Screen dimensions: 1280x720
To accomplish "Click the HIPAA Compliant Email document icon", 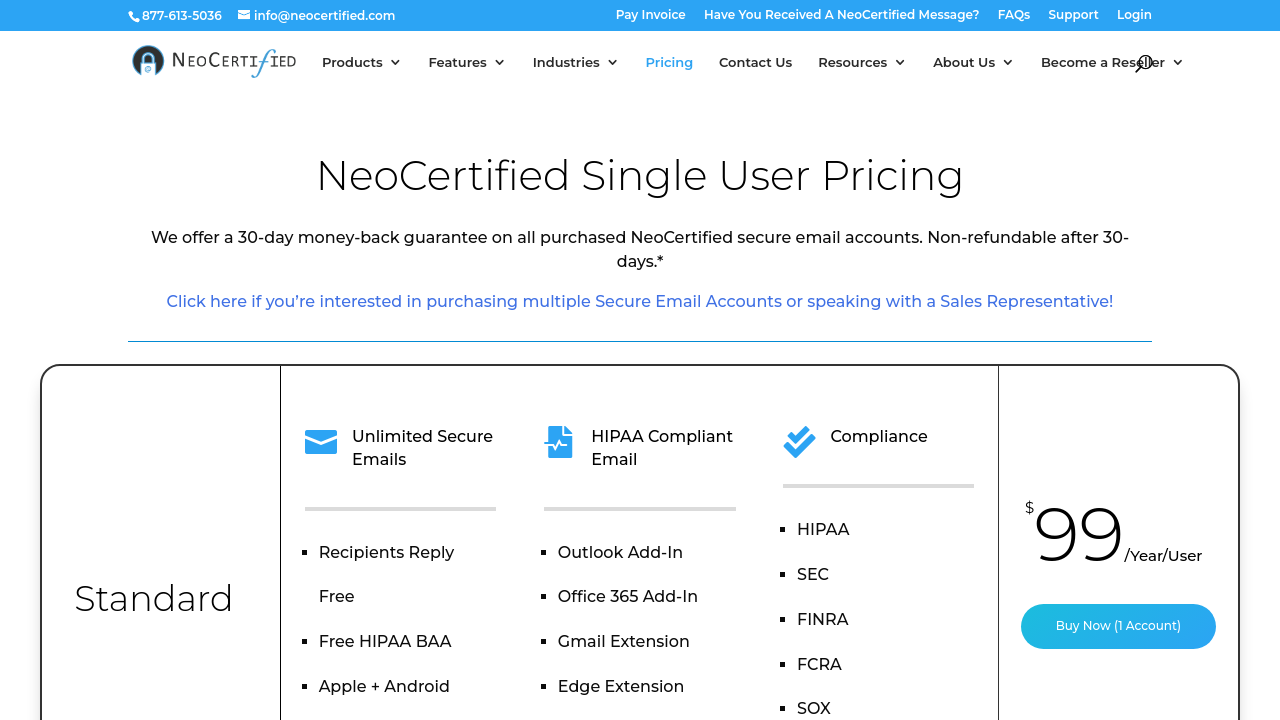I will coord(559,442).
